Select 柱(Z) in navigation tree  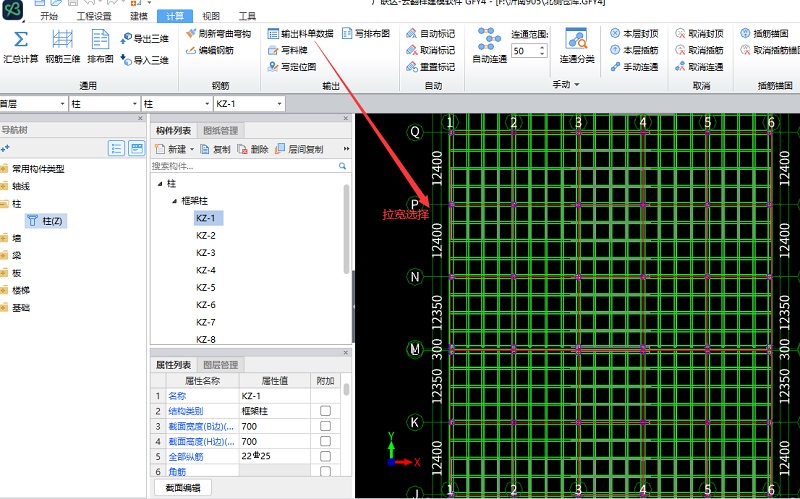pyautogui.click(x=45, y=221)
